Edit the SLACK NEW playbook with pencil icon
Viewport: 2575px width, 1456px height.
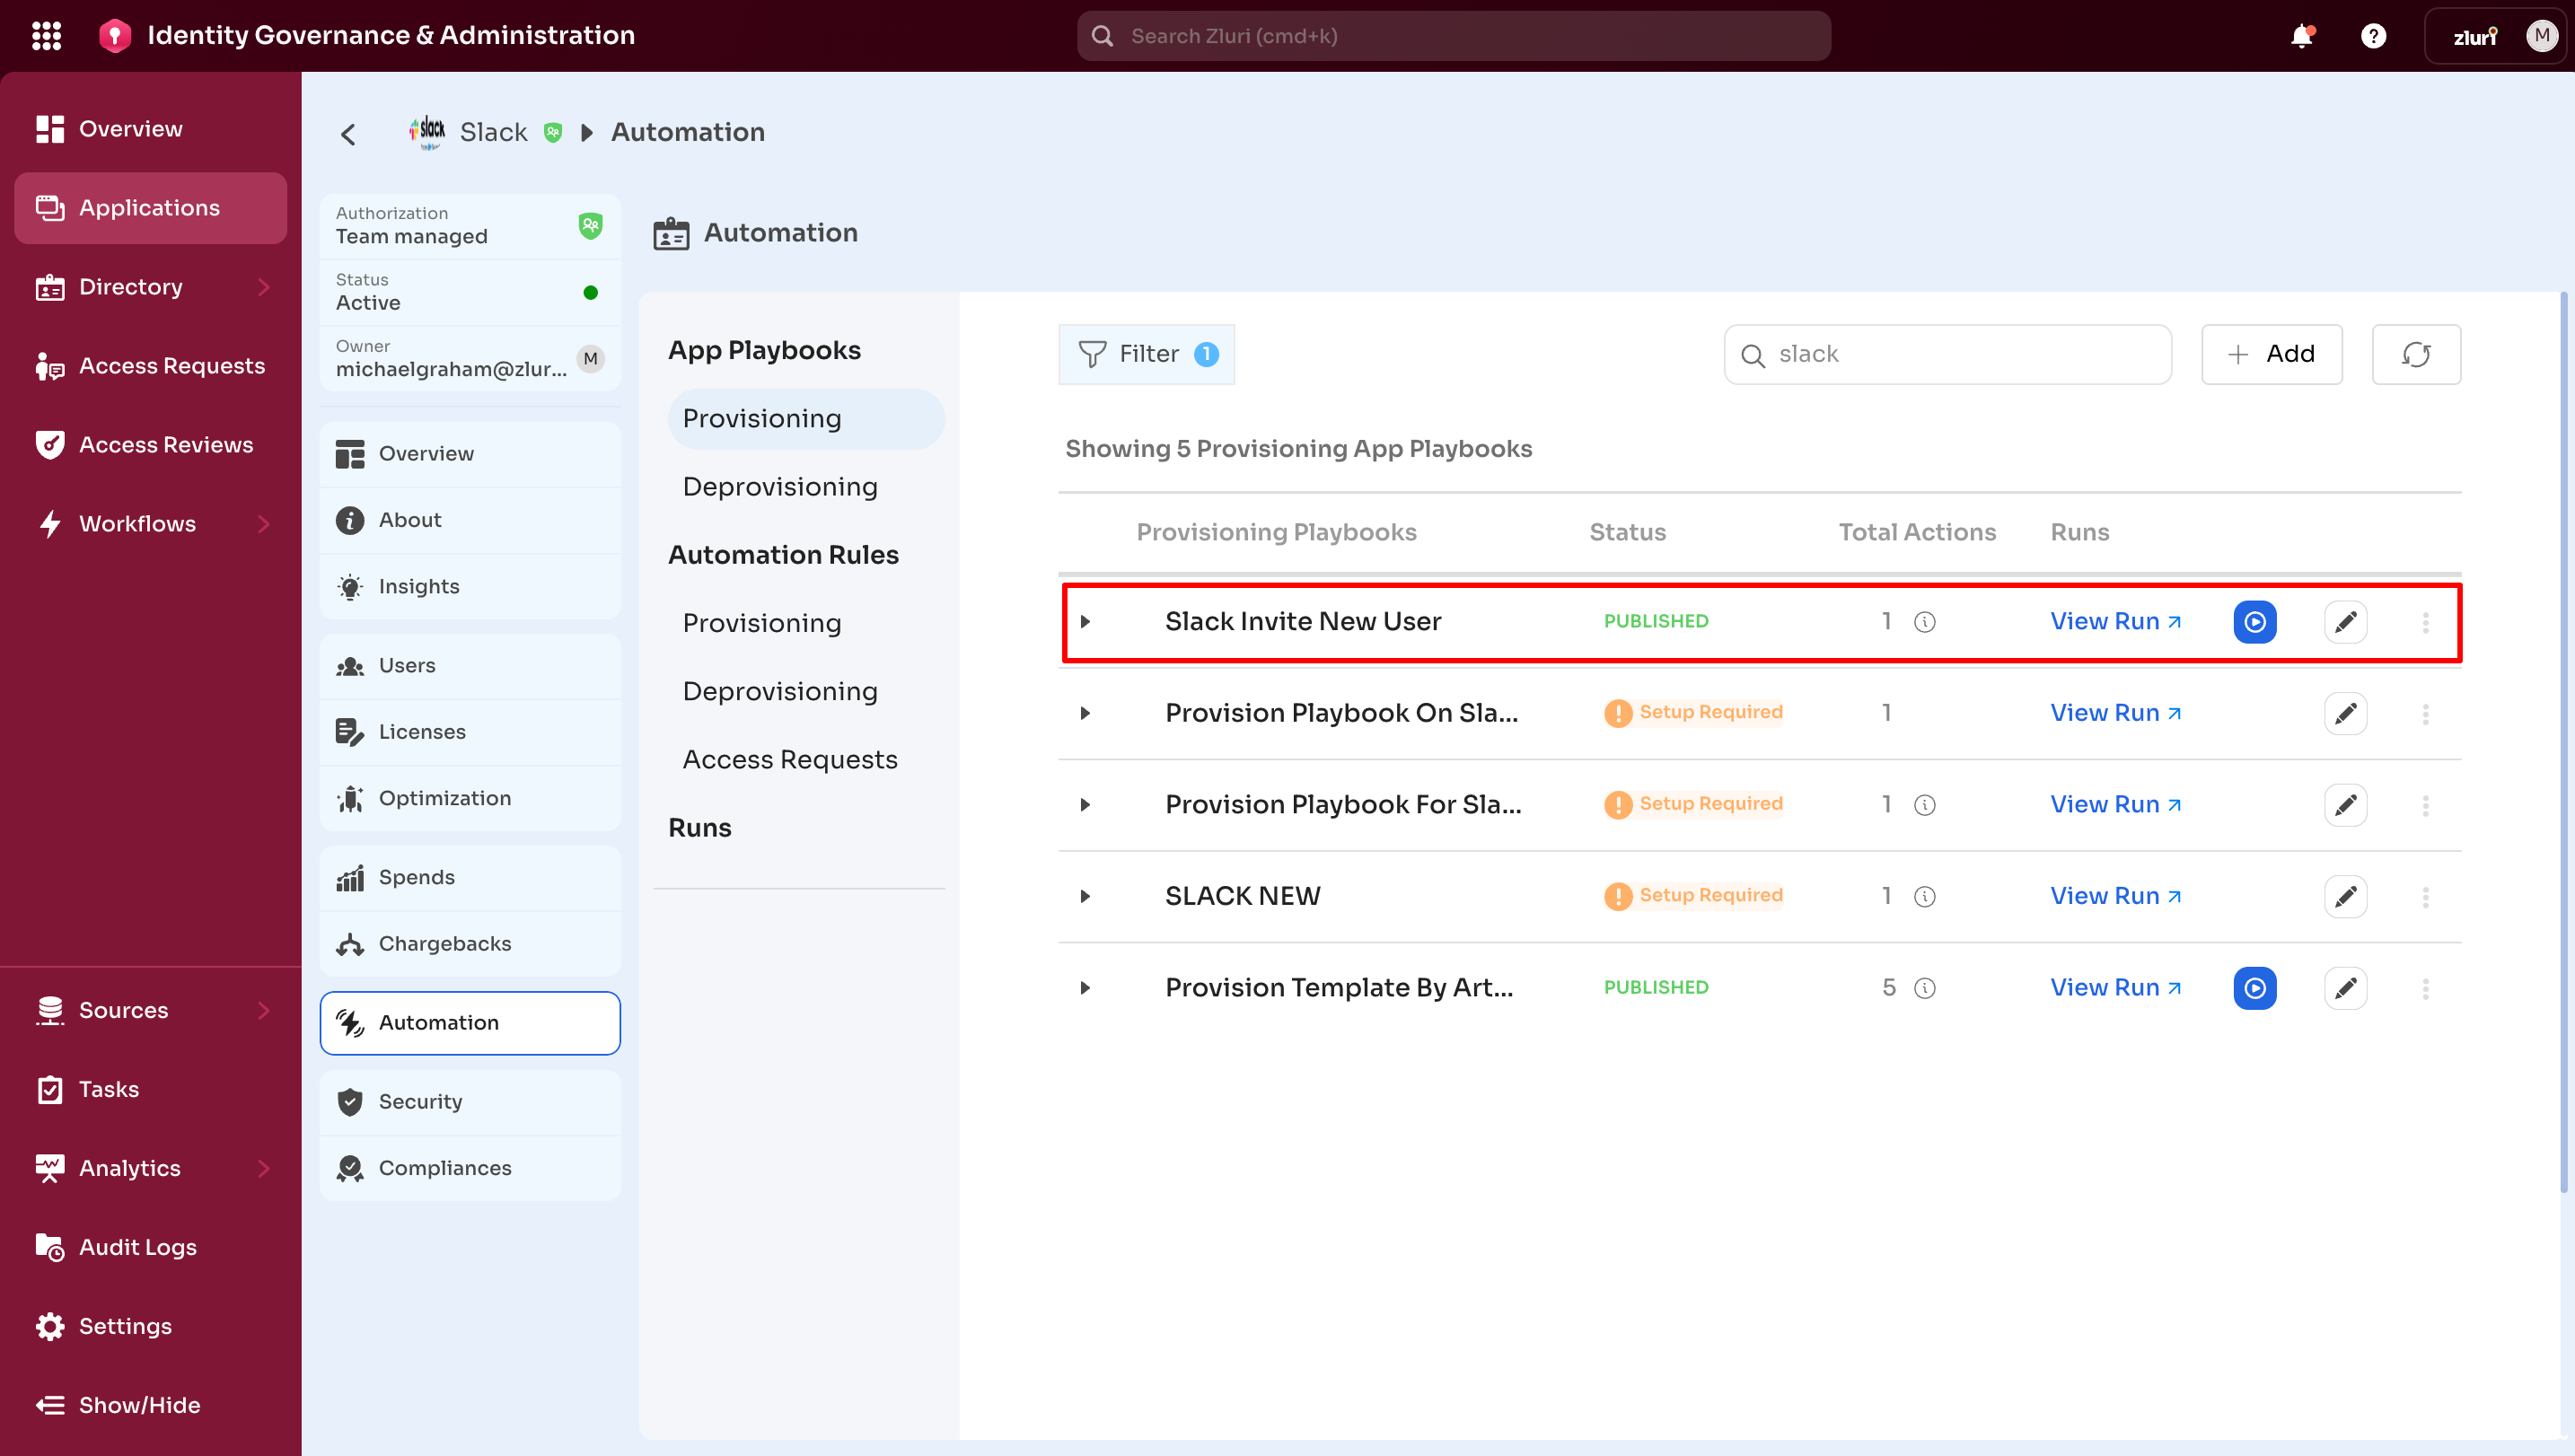click(x=2345, y=896)
